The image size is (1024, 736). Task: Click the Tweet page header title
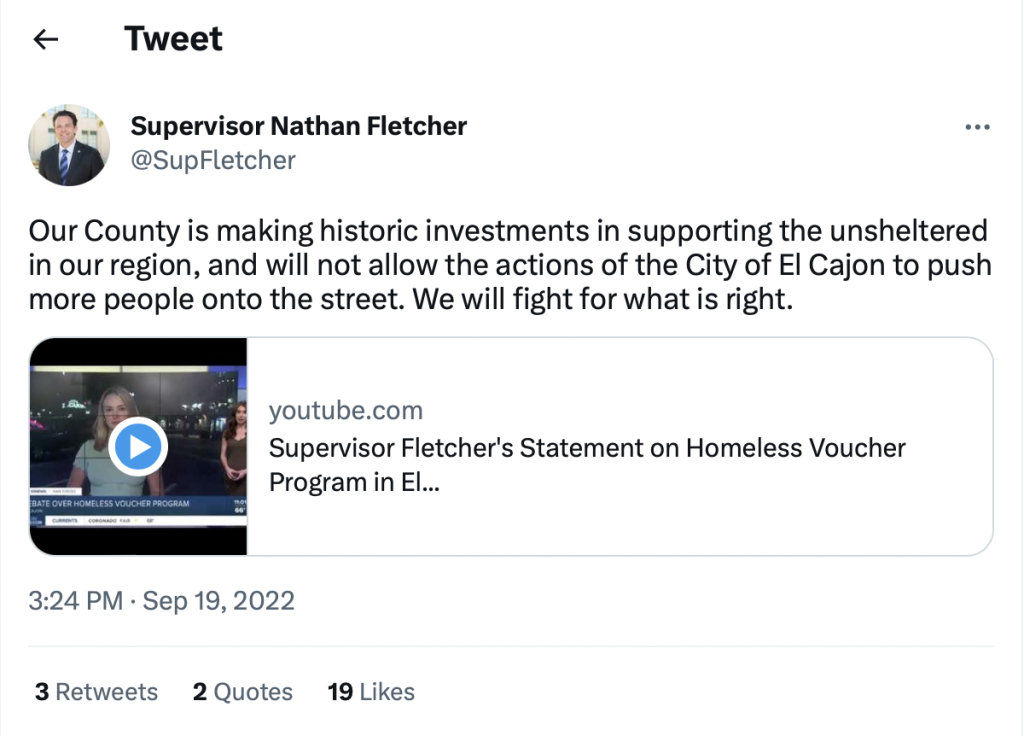click(x=173, y=39)
